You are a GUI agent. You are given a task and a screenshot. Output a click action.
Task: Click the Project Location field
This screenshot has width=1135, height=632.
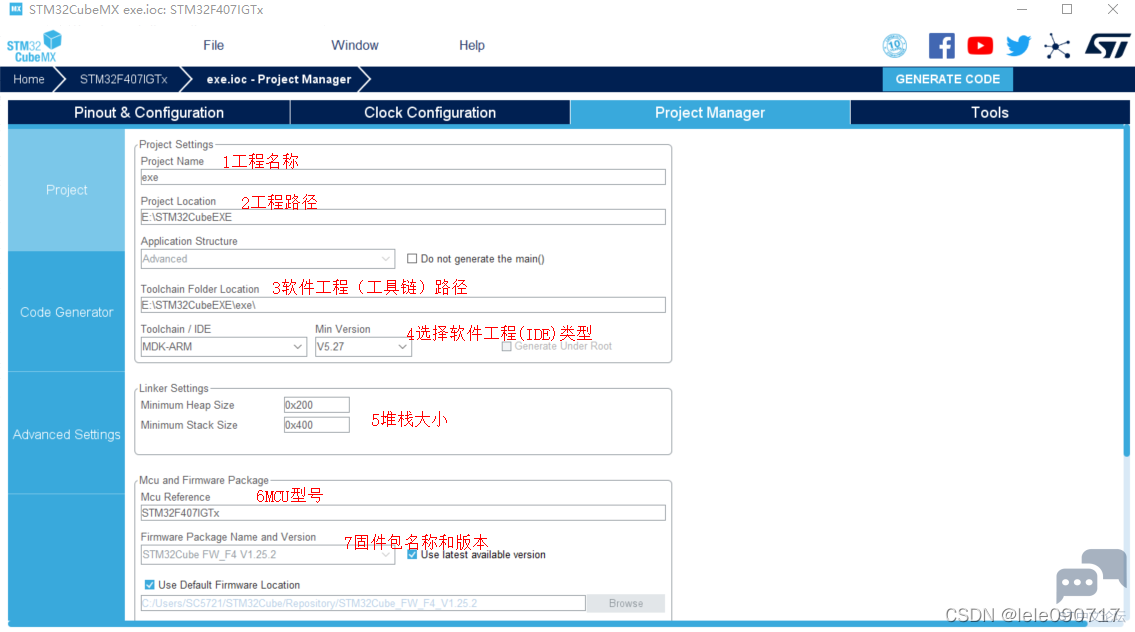pos(403,217)
